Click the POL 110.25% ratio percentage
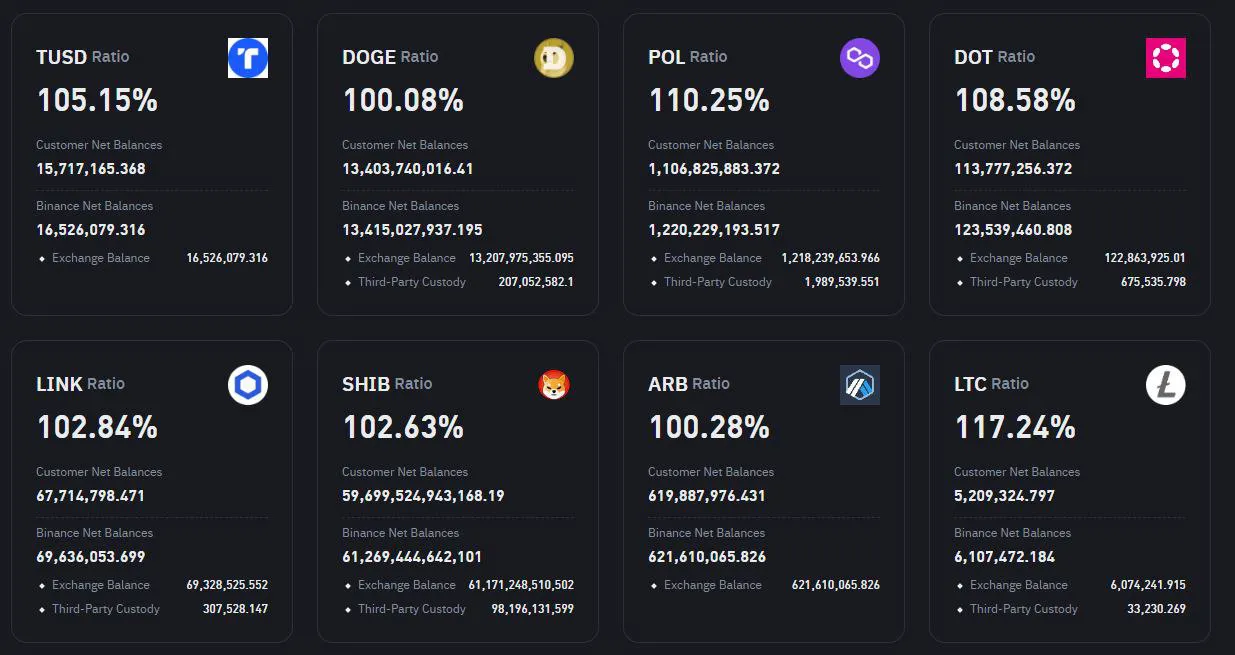 (709, 100)
